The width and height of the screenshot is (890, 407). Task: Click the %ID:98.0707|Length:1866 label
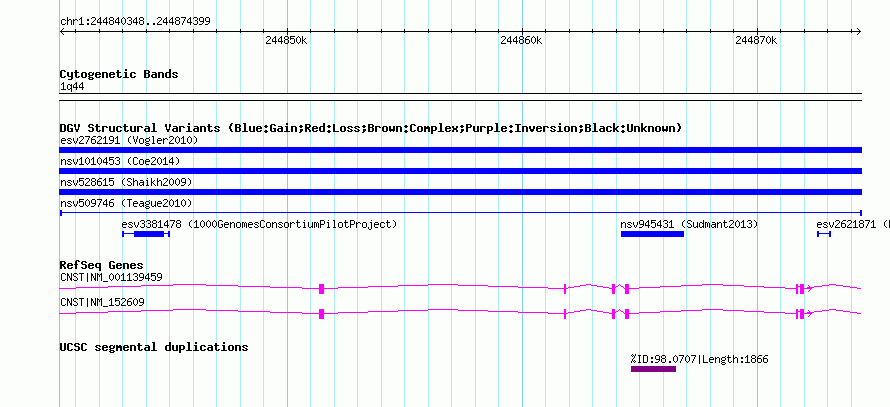[x=699, y=359]
